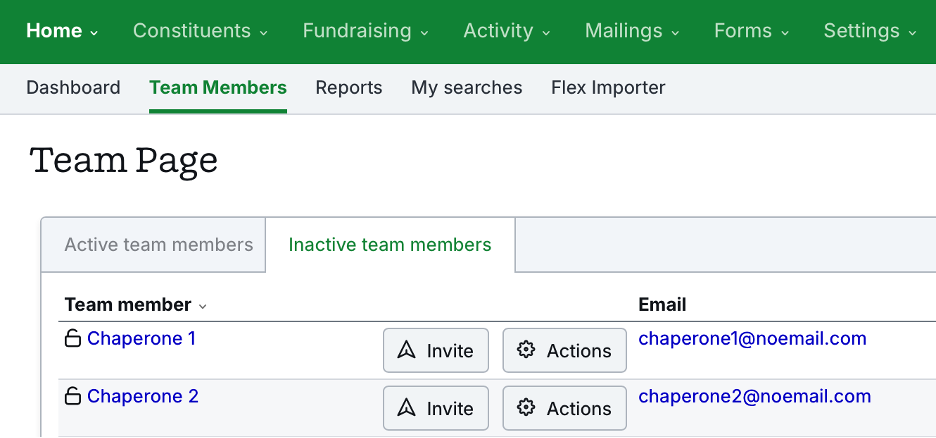Open Actions menu for Chaperone 2

pos(564,408)
